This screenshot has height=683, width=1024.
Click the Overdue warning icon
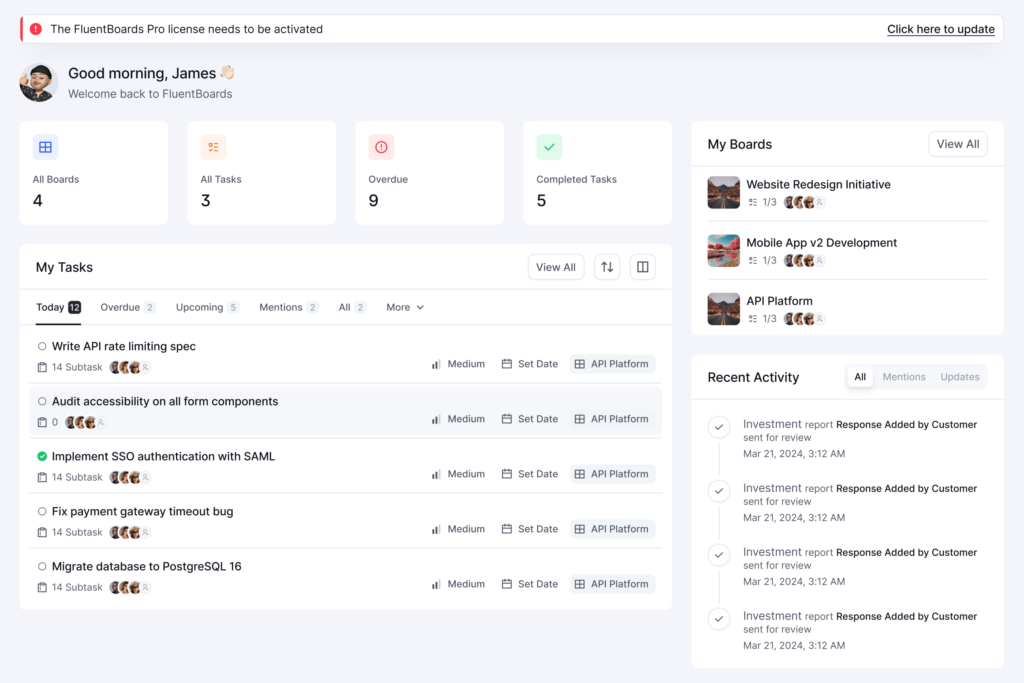381,147
